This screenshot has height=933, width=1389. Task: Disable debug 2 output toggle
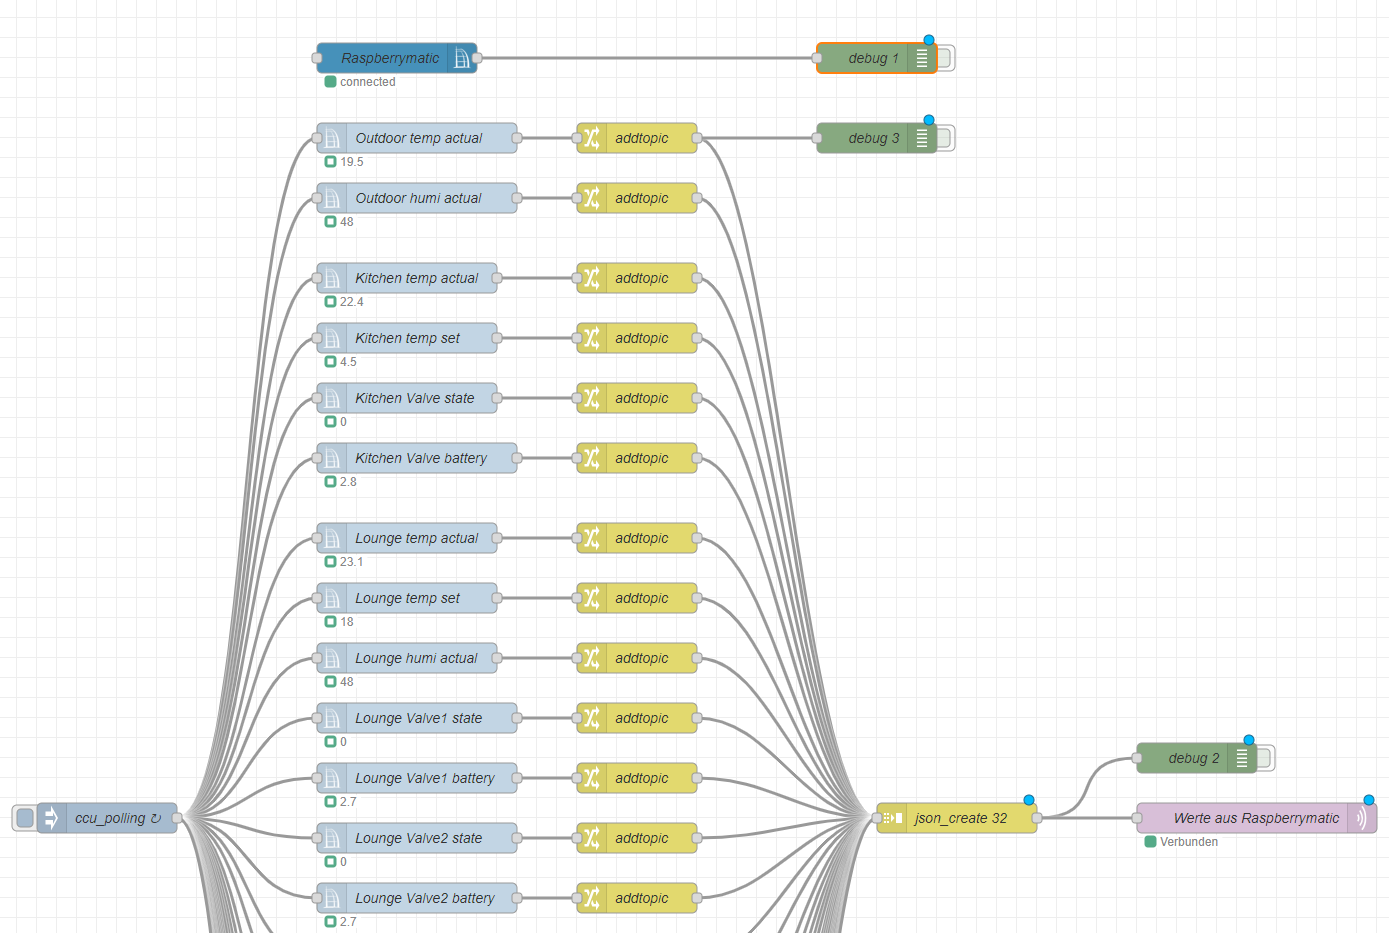tap(1265, 758)
